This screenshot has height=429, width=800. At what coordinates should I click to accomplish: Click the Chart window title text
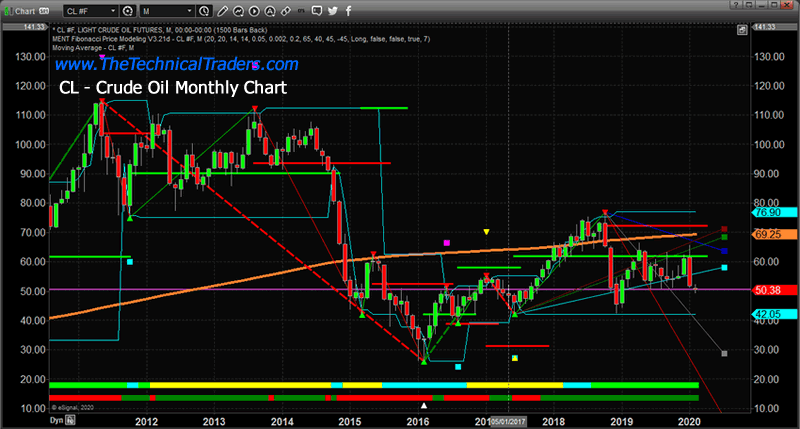click(x=25, y=11)
